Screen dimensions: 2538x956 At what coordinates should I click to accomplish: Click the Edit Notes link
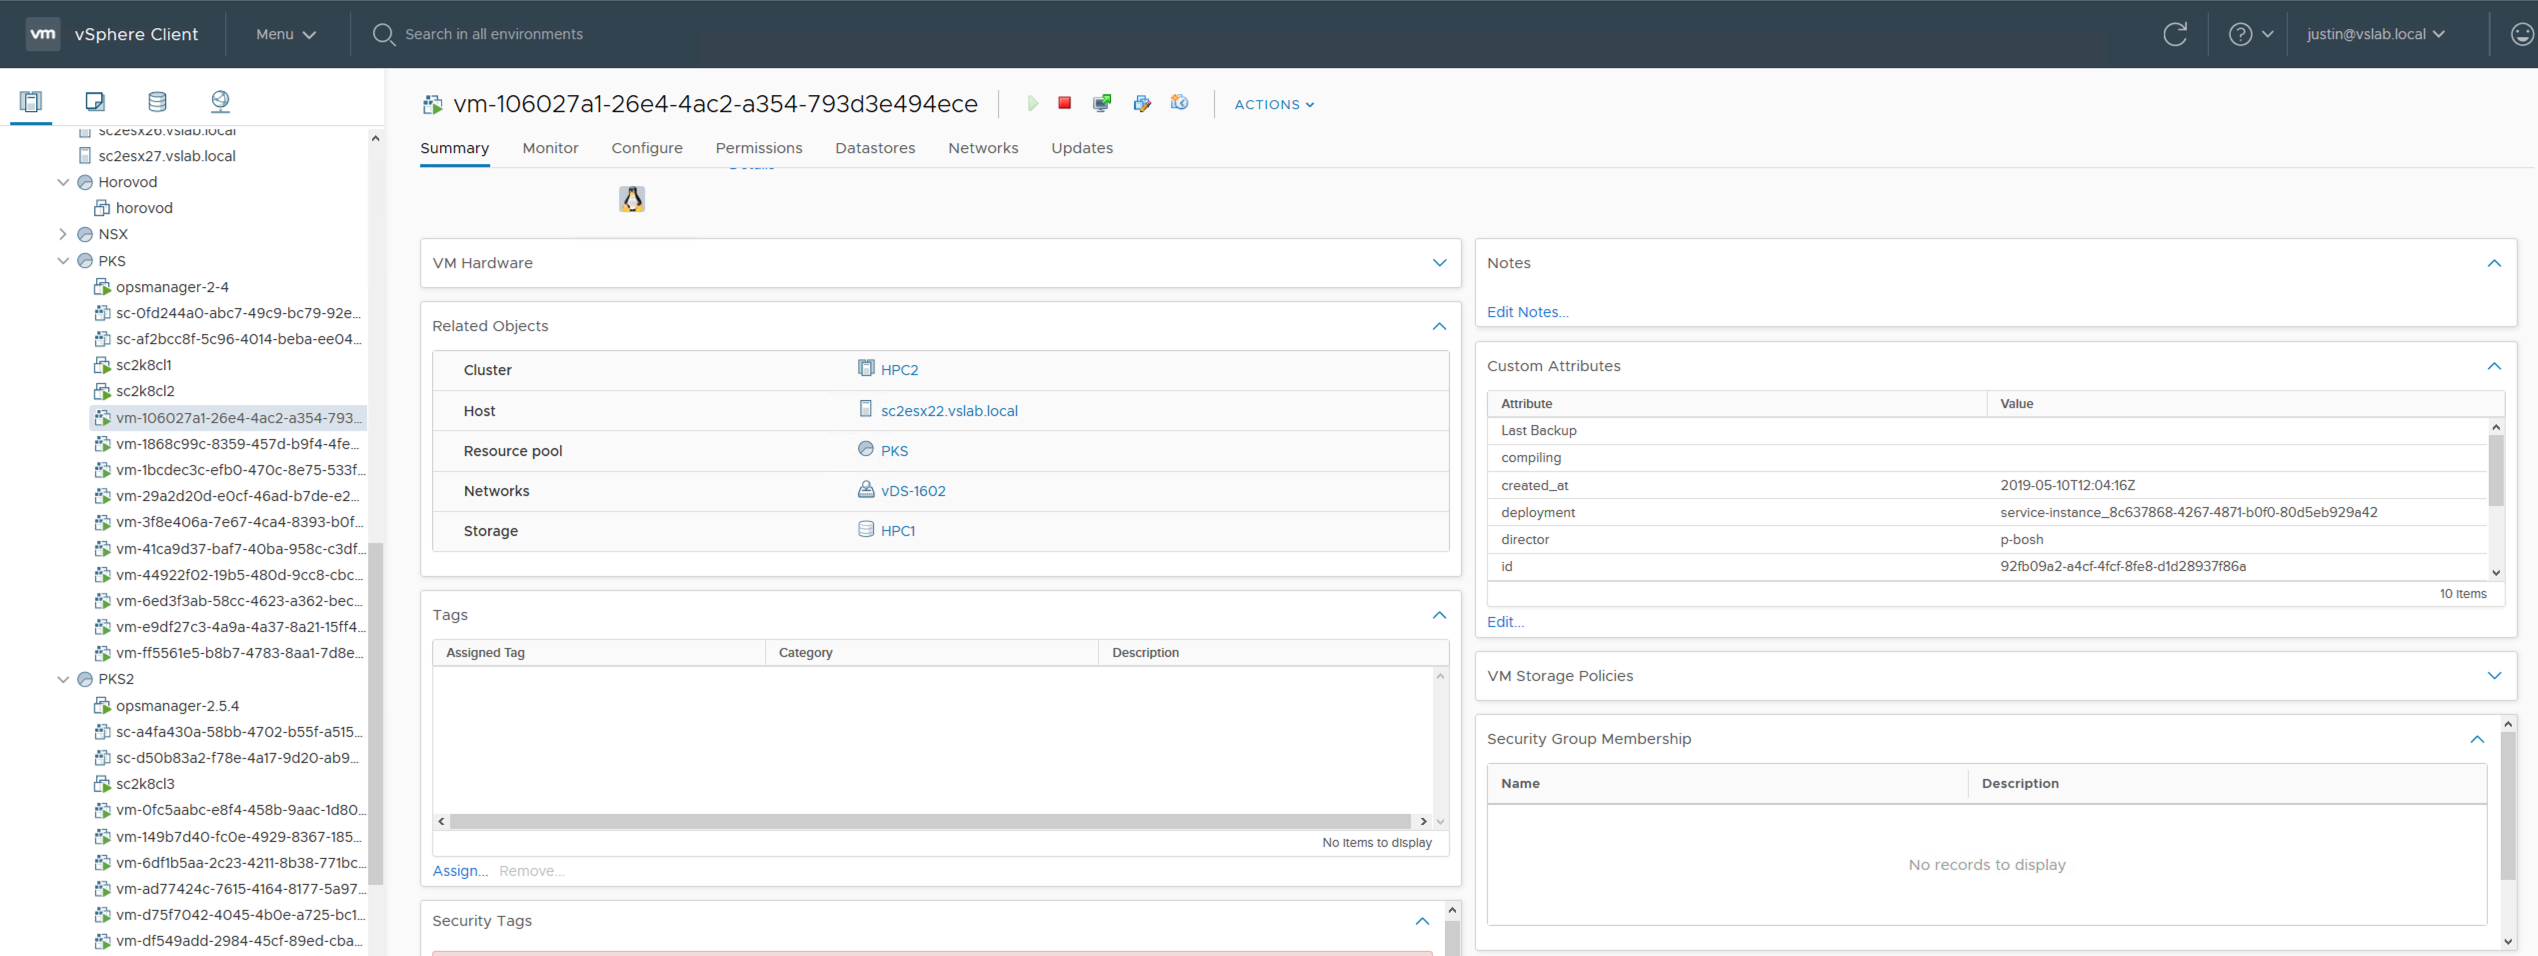pos(1527,312)
